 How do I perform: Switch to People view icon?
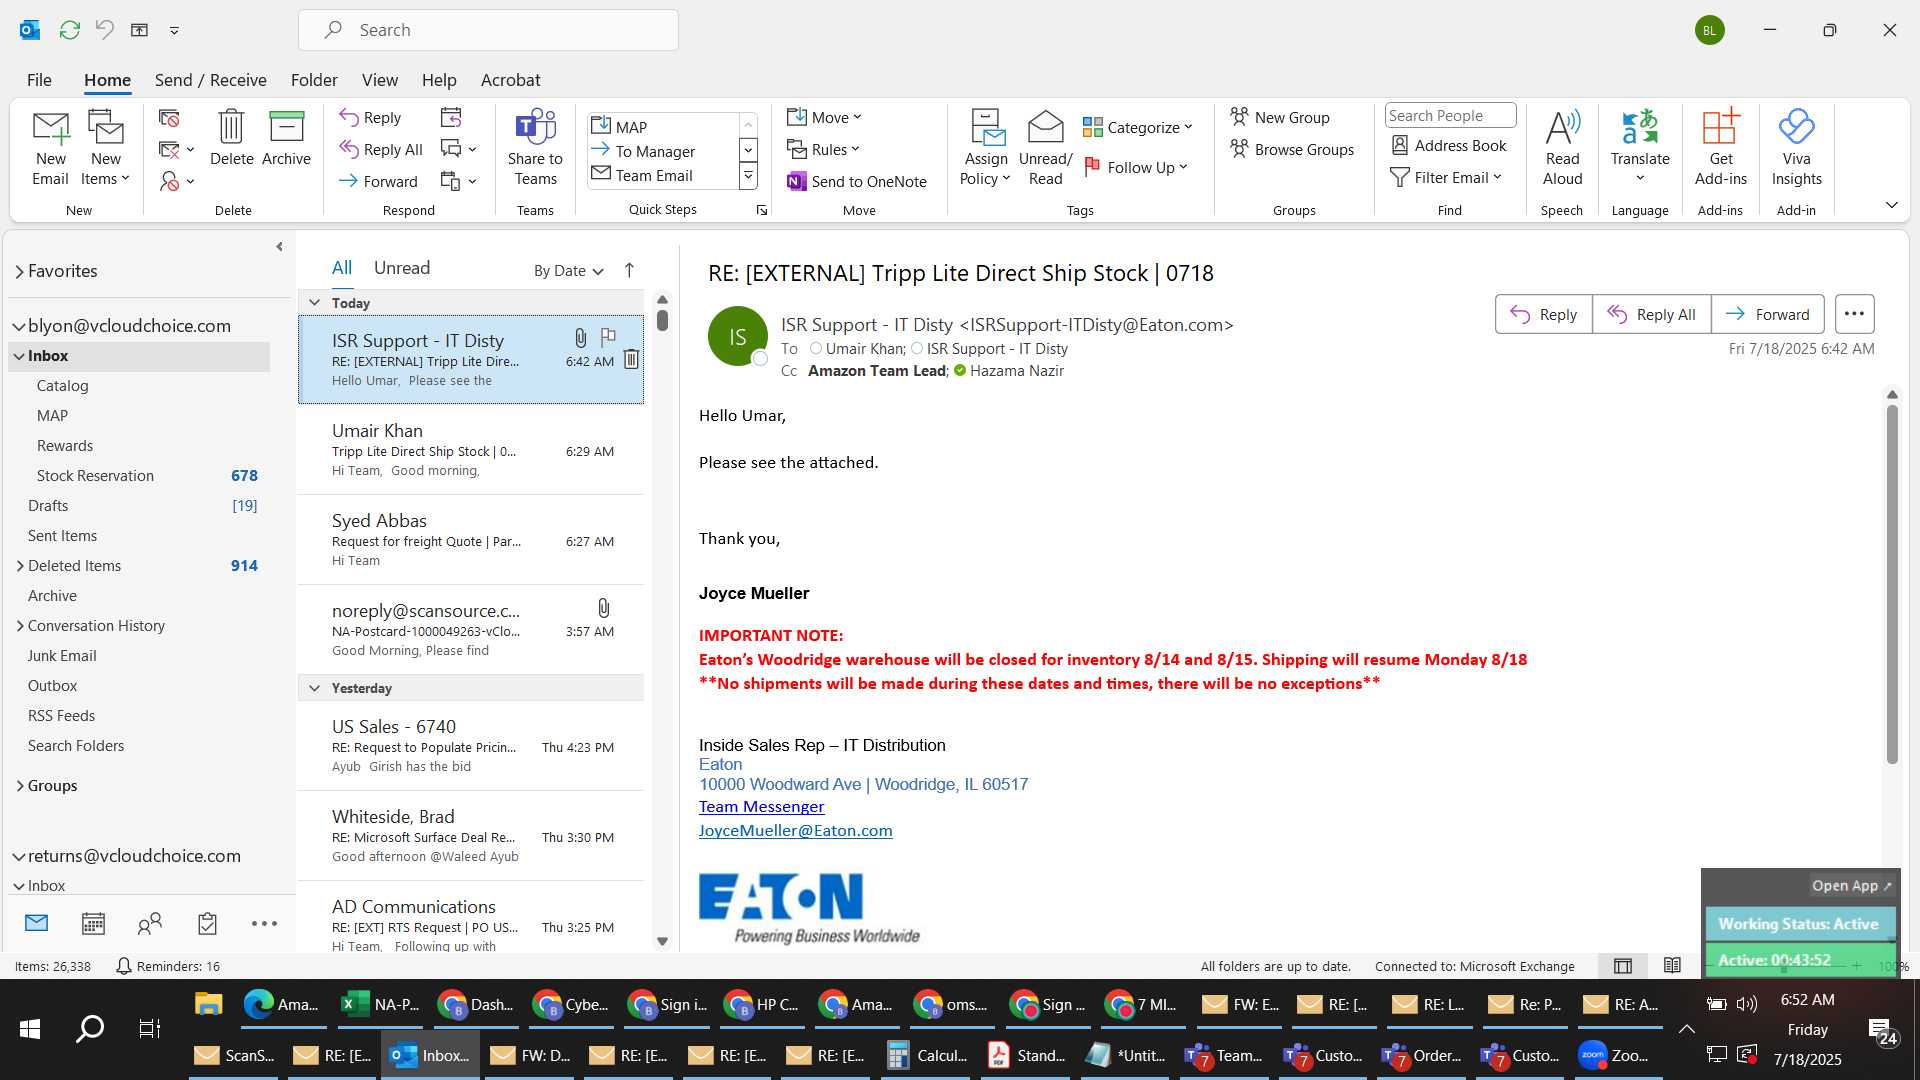pos(150,924)
